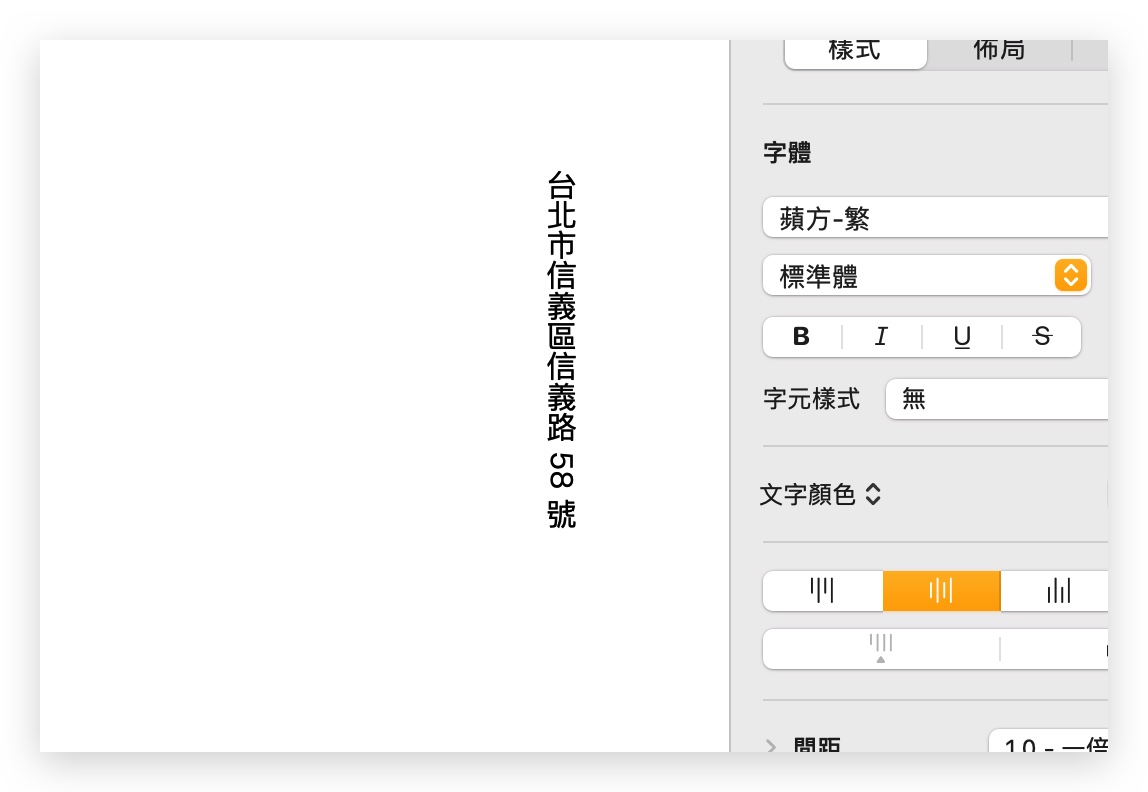Screen dimensions: 1148x792
Task: Click the decrease indent icon
Action: click(x=881, y=649)
